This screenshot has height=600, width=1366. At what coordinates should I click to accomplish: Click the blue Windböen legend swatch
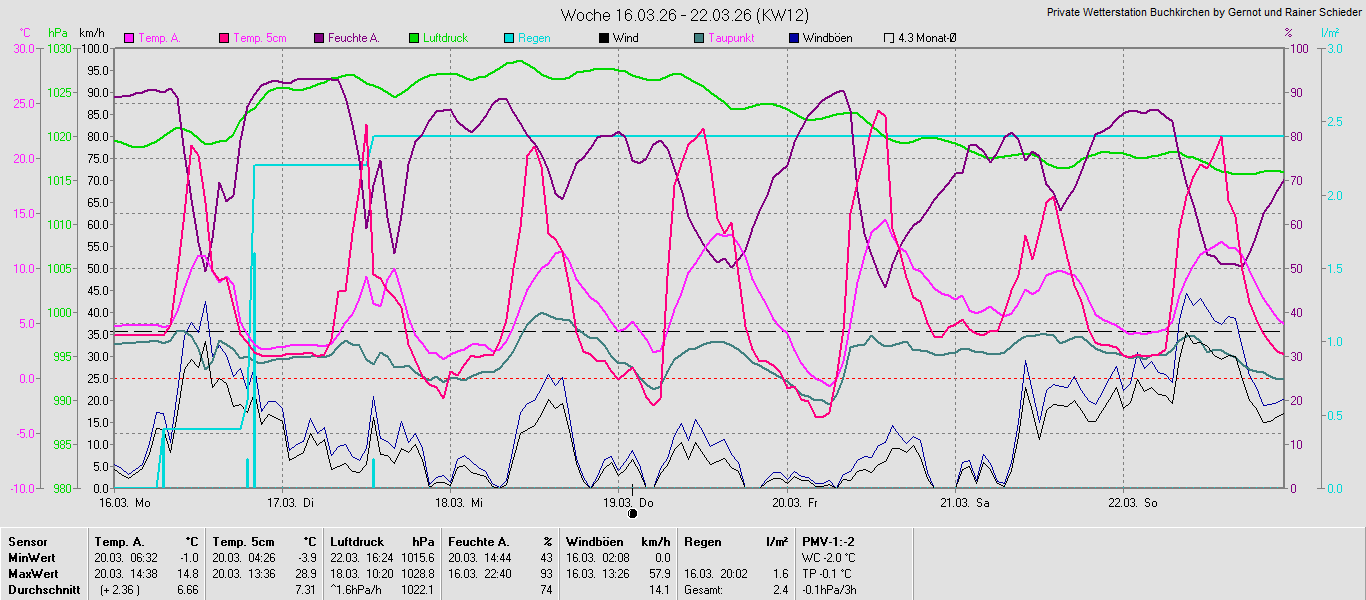pos(794,38)
